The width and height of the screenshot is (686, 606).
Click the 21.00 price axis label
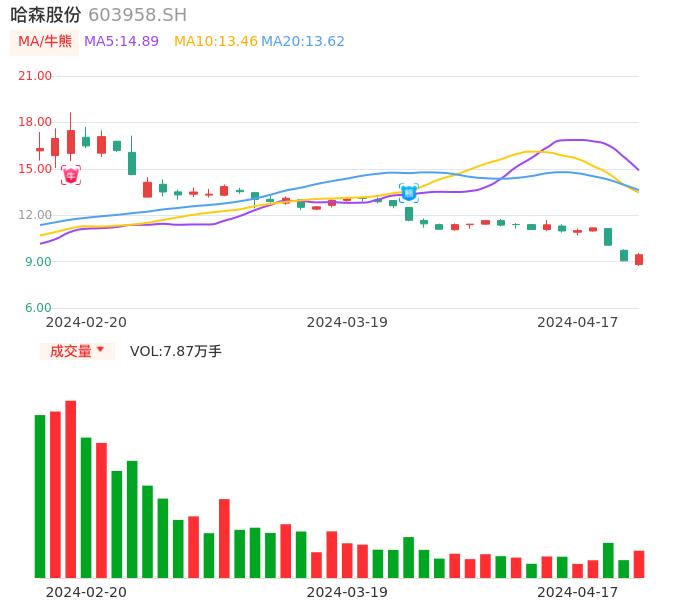[35, 76]
